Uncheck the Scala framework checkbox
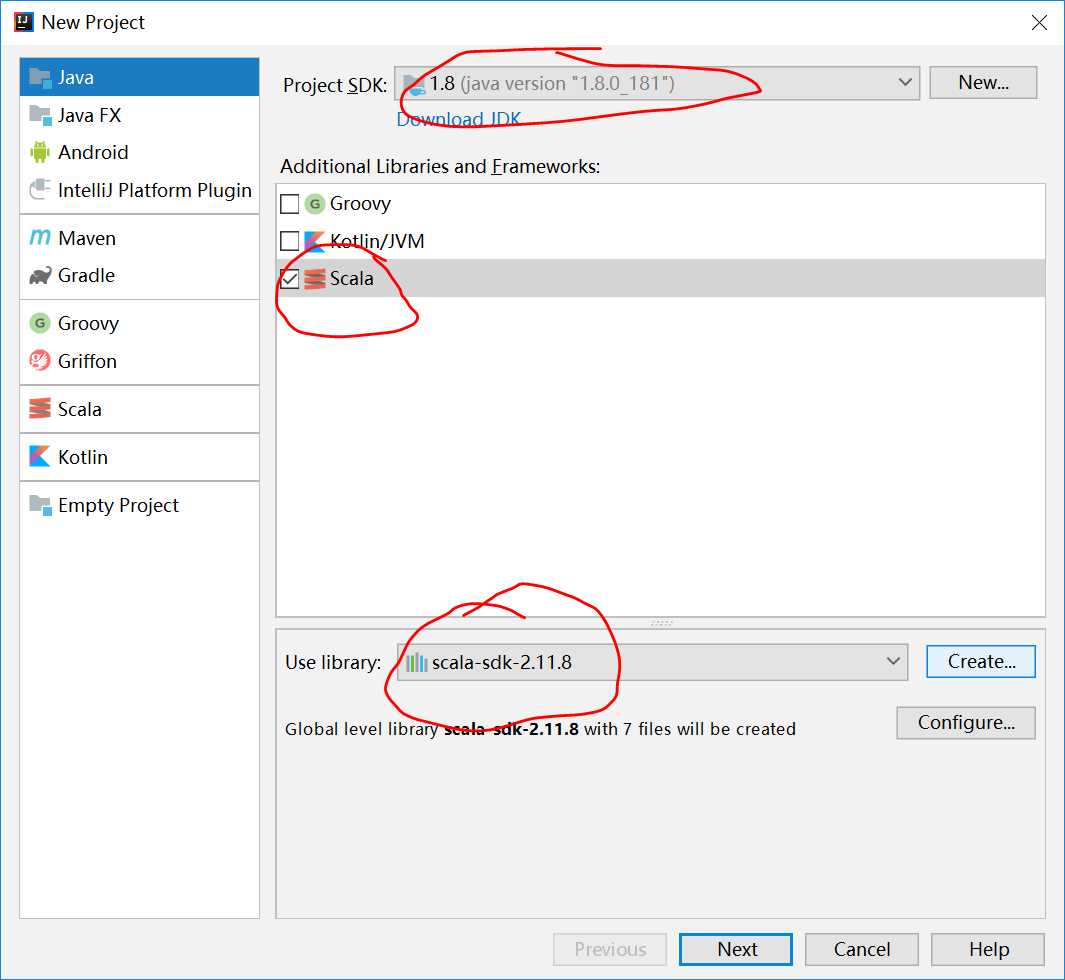1065x980 pixels. click(289, 278)
